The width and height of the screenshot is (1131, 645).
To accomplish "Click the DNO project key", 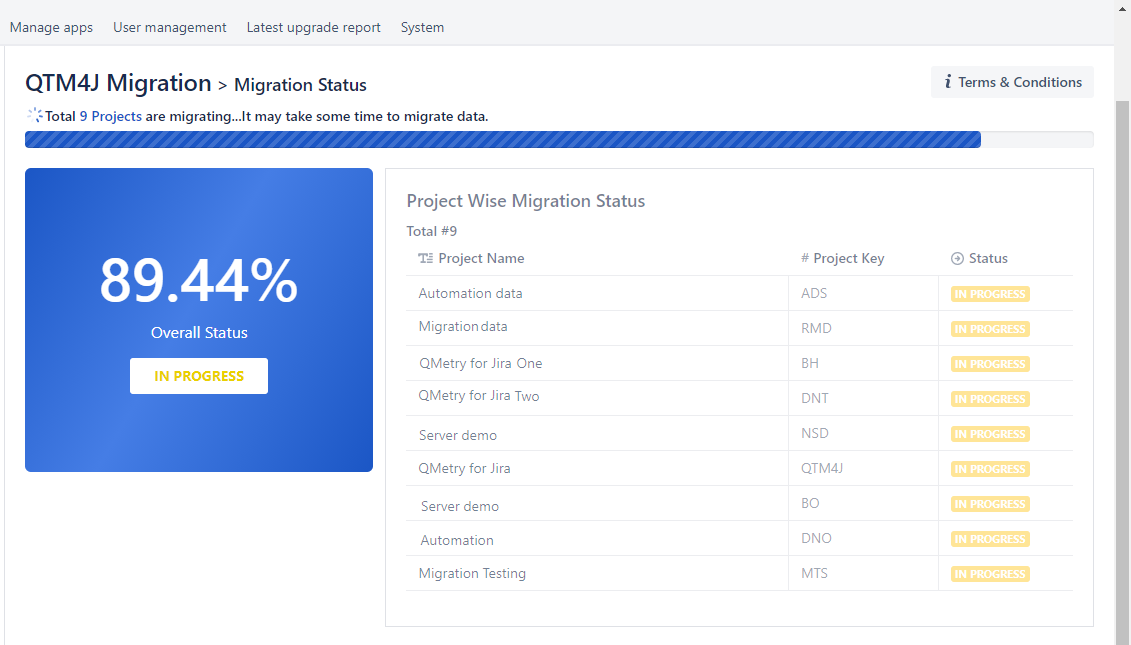I will pos(816,538).
